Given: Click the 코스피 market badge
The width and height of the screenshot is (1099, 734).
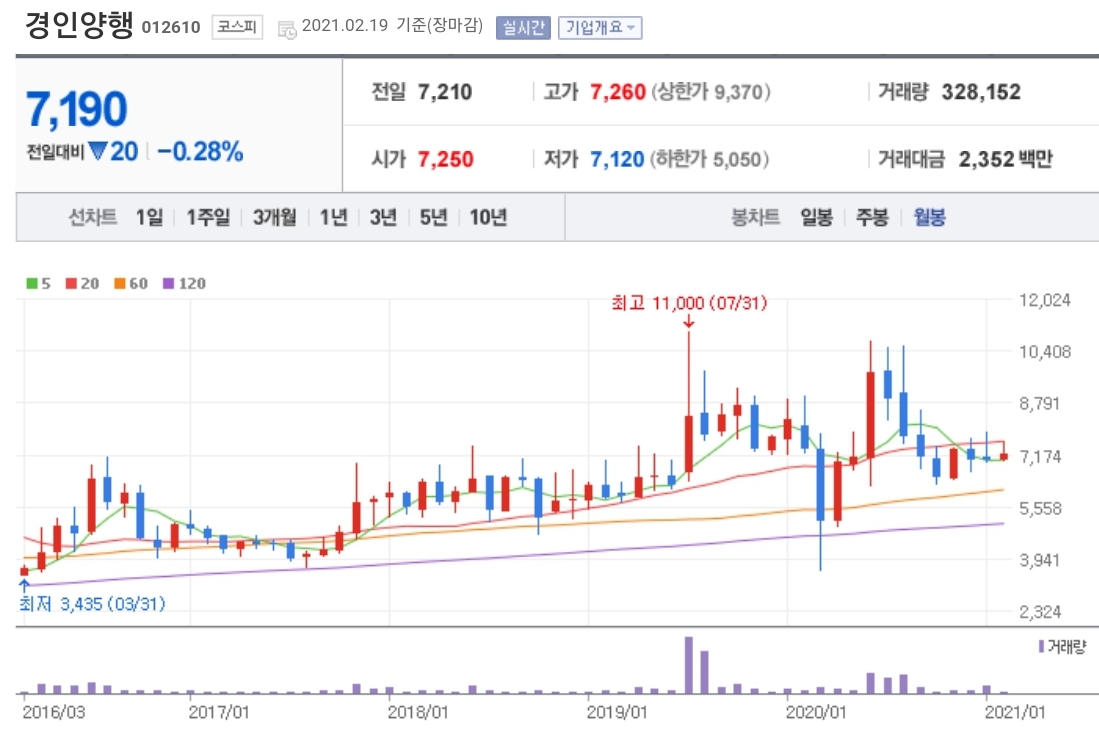Looking at the screenshot, I should [238, 27].
